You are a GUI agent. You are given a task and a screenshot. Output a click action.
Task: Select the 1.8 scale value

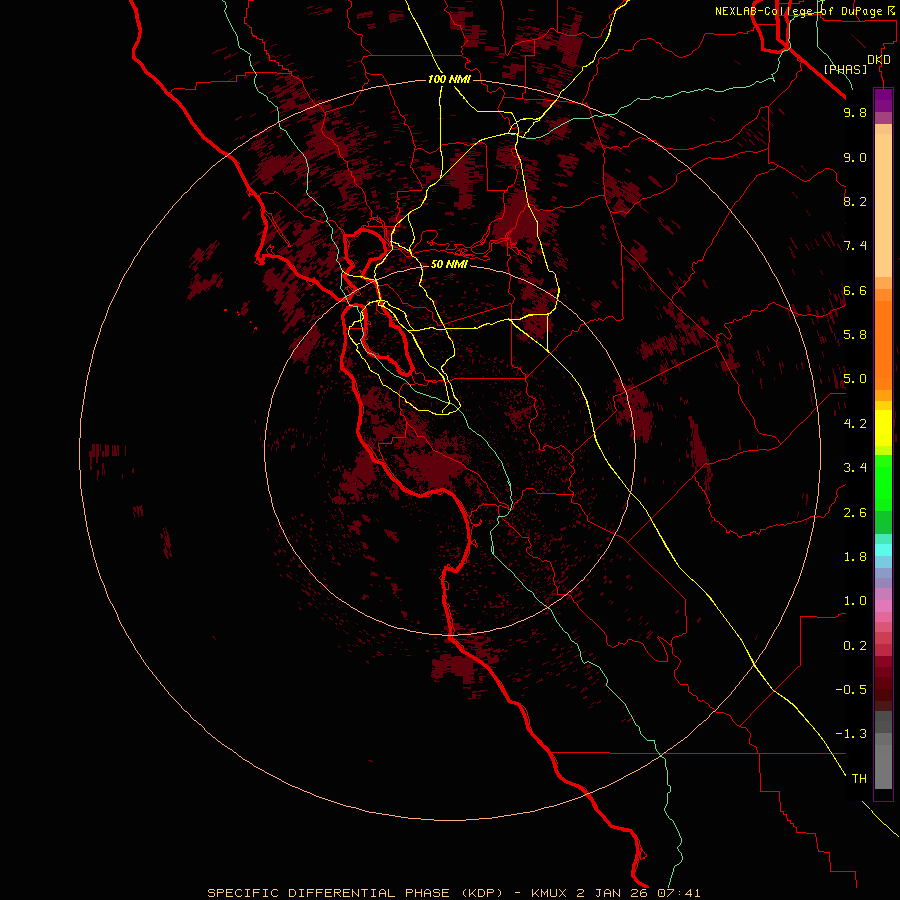pos(855,557)
